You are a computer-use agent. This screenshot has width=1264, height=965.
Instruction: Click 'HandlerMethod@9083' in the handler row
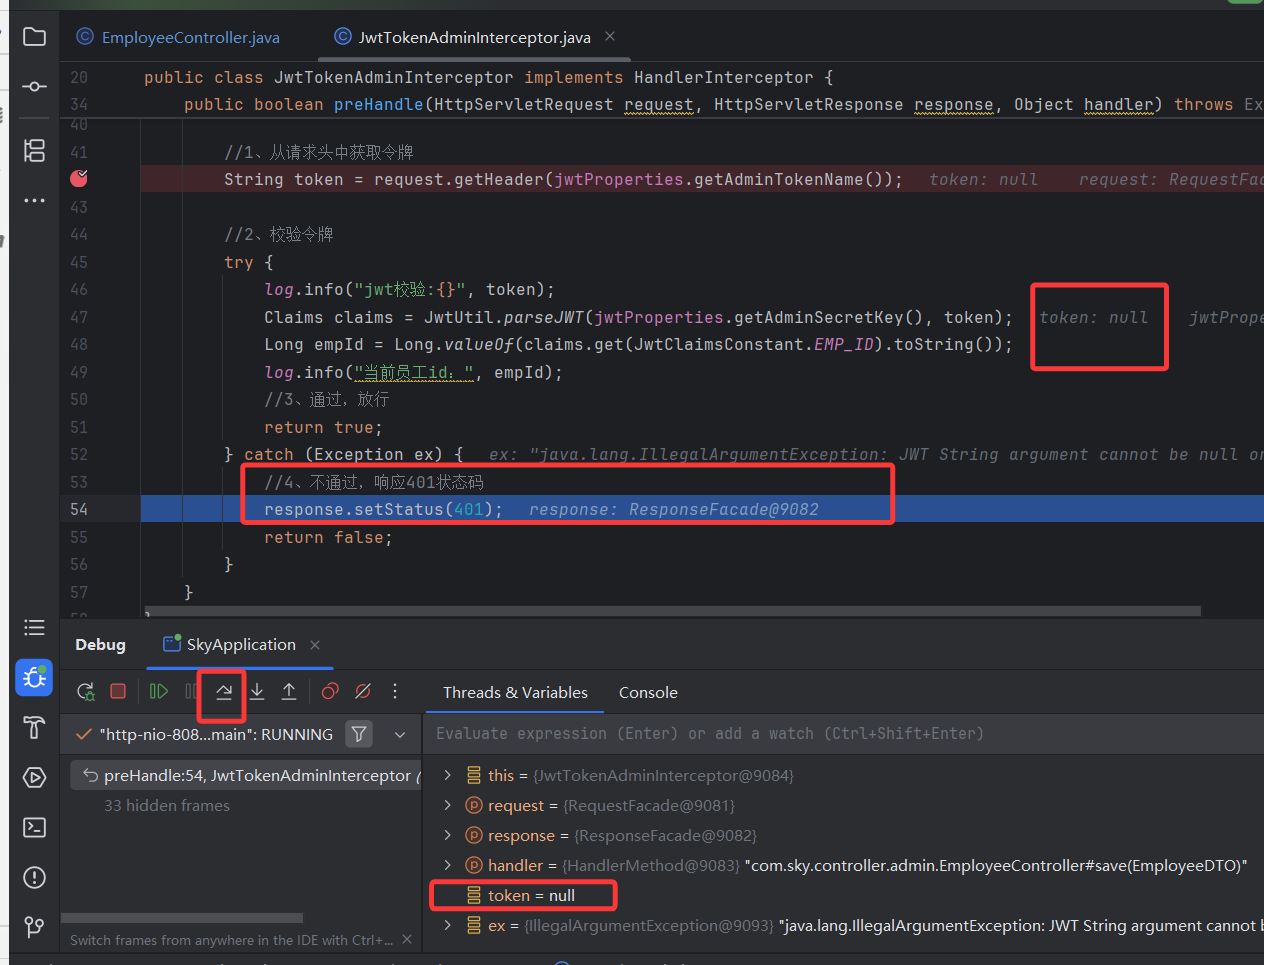(x=650, y=865)
